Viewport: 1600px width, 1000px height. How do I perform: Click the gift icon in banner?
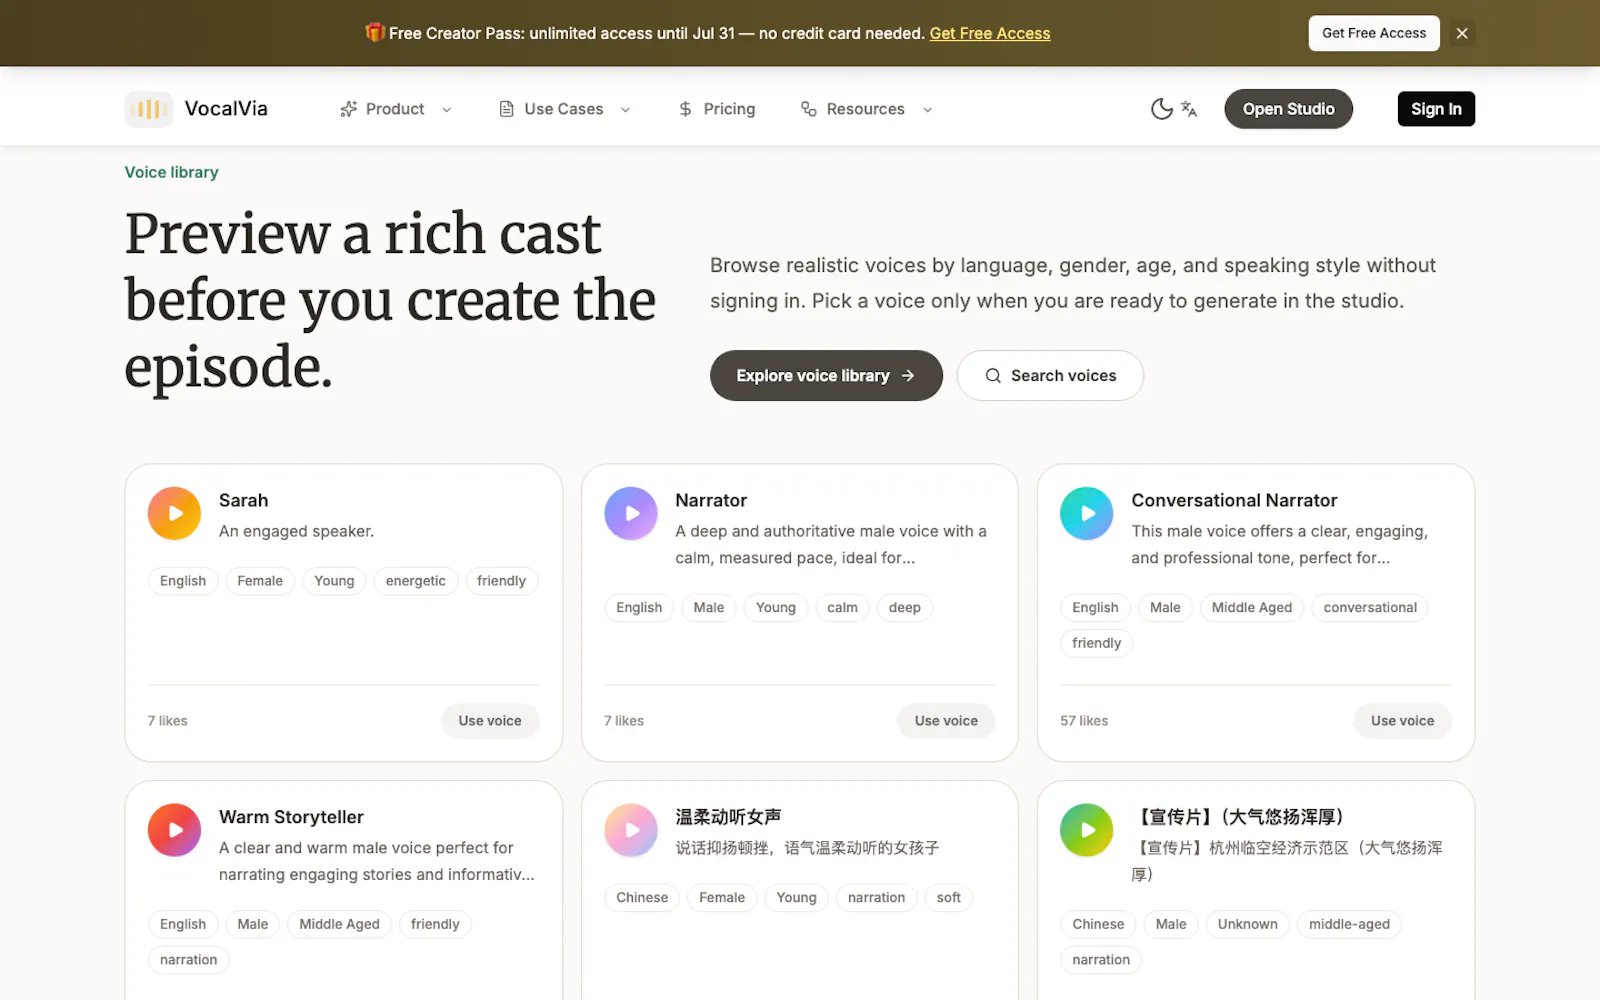375,33
